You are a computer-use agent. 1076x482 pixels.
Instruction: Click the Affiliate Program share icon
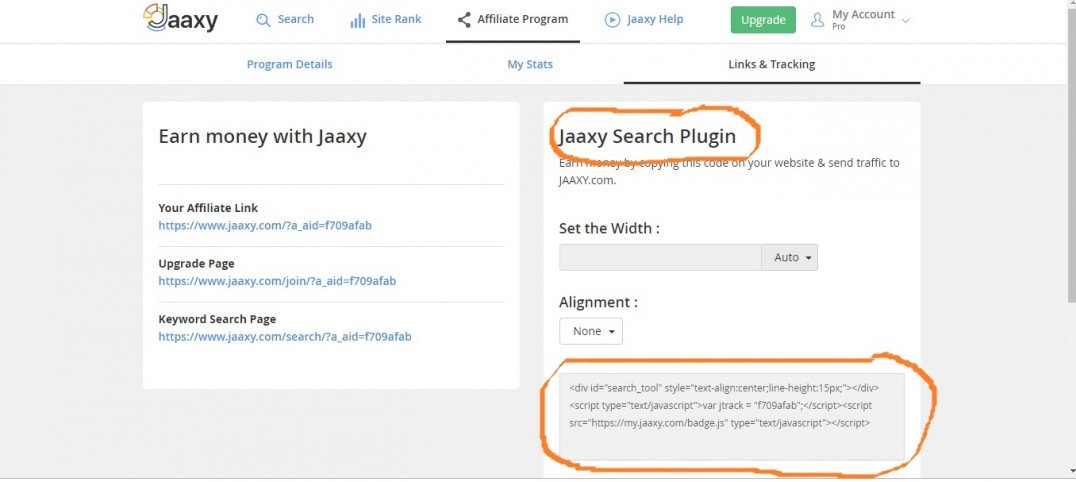pos(464,19)
